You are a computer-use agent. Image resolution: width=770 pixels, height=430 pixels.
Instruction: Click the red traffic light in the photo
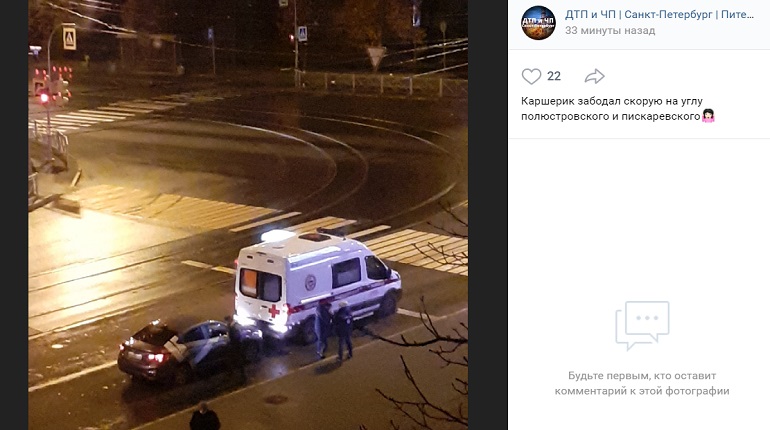[x=44, y=98]
